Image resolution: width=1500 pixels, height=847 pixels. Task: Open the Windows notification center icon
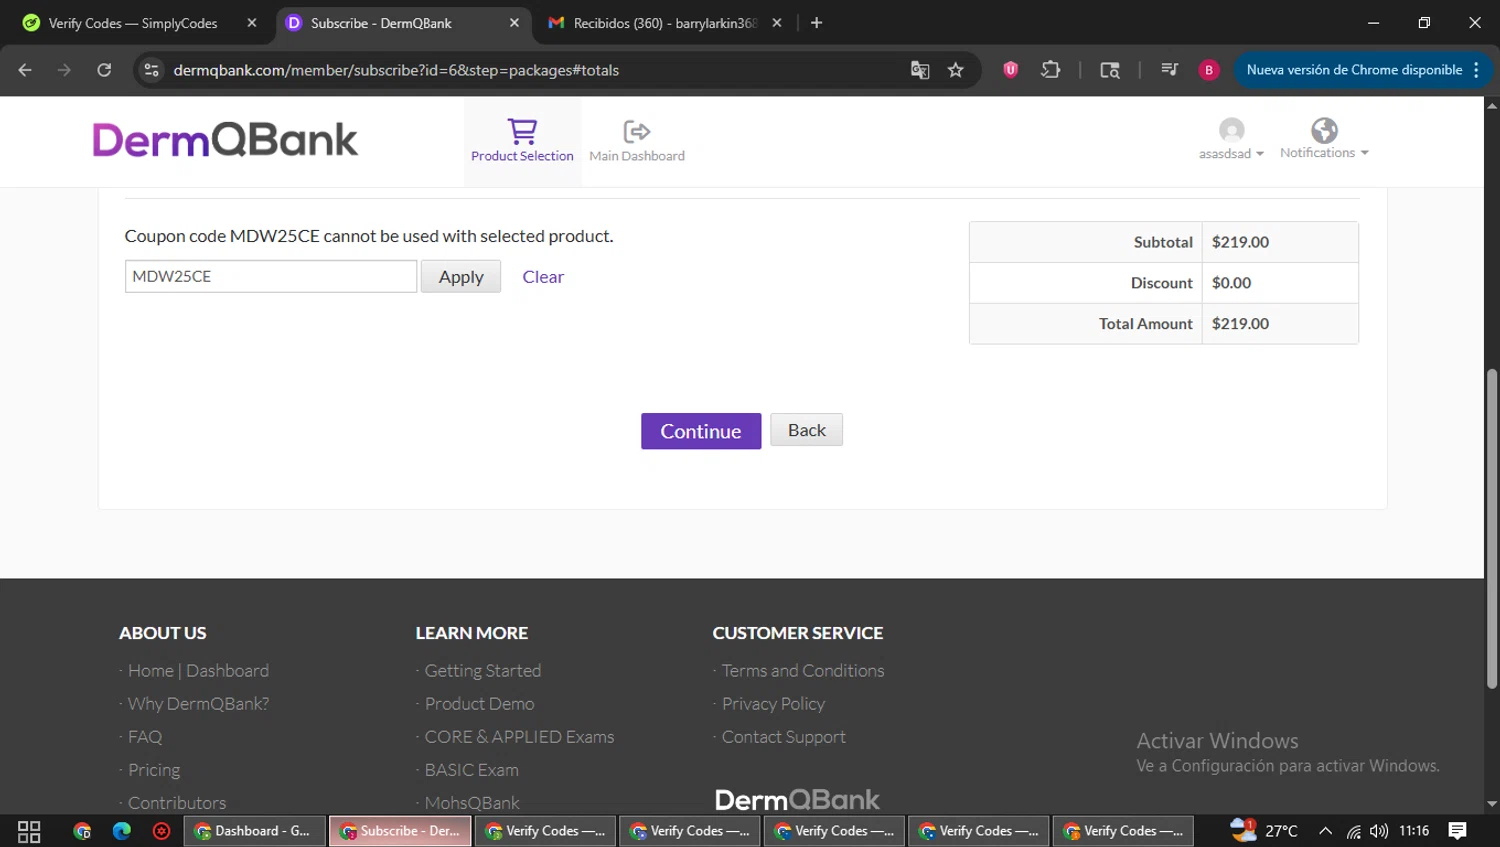click(x=1458, y=831)
